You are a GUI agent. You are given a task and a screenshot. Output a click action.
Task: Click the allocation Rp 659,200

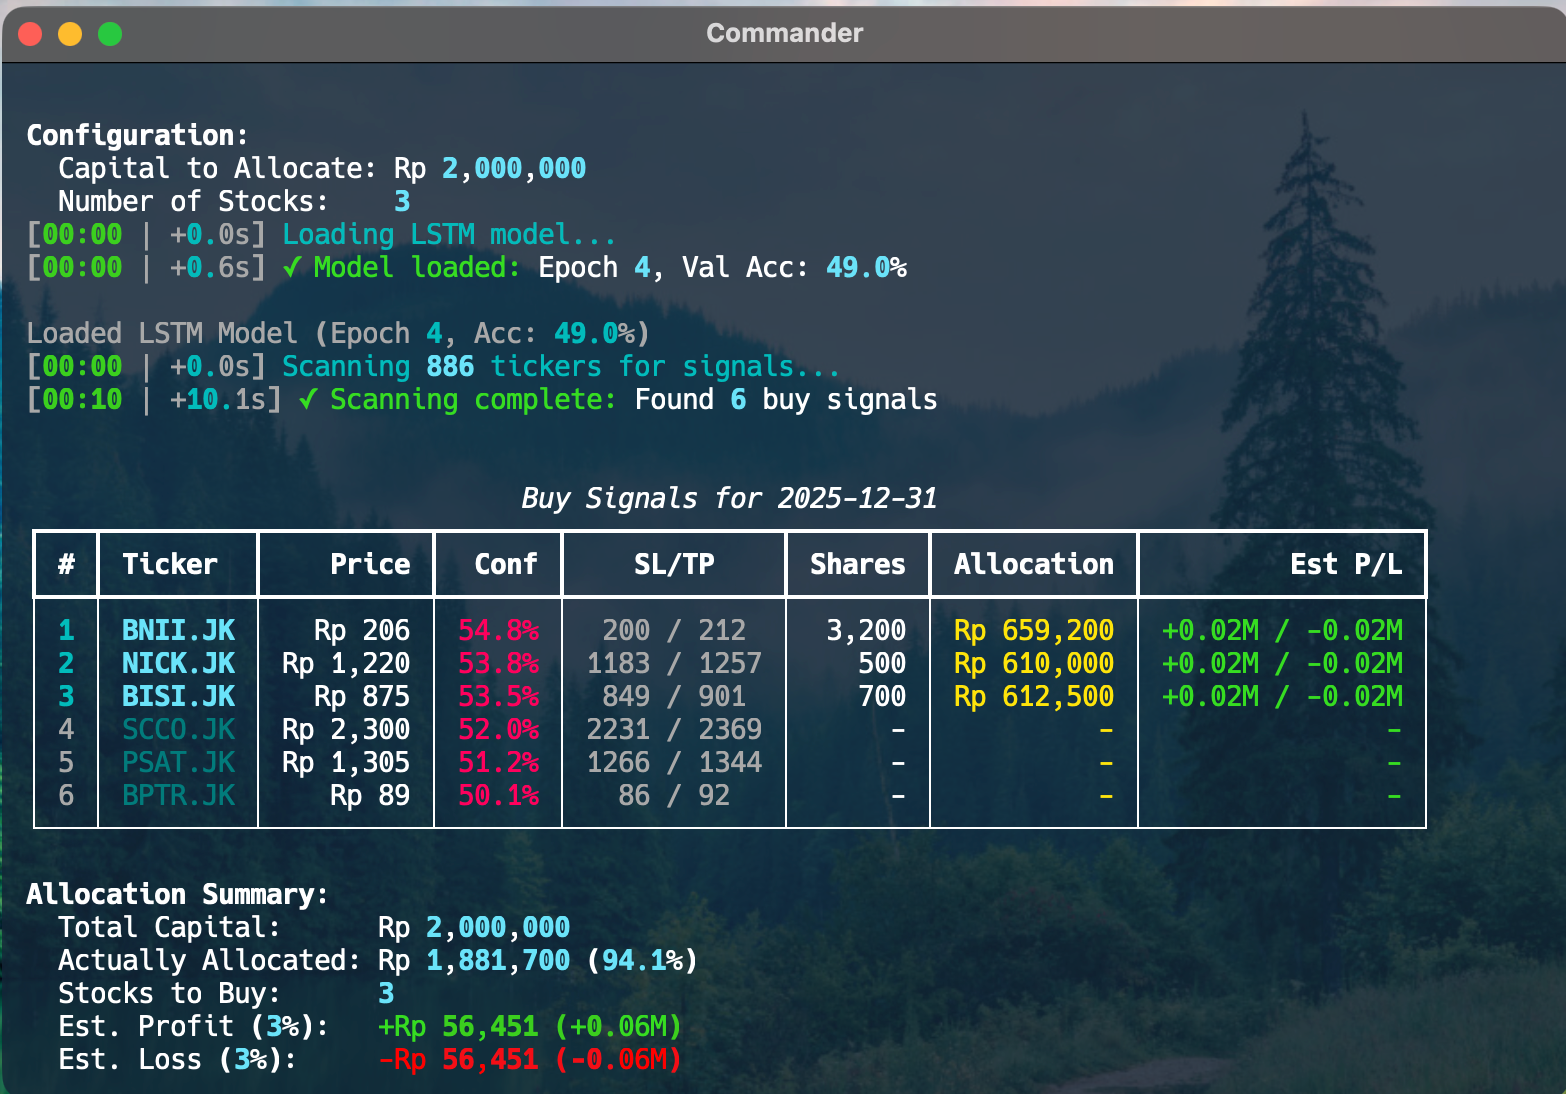point(1034,630)
